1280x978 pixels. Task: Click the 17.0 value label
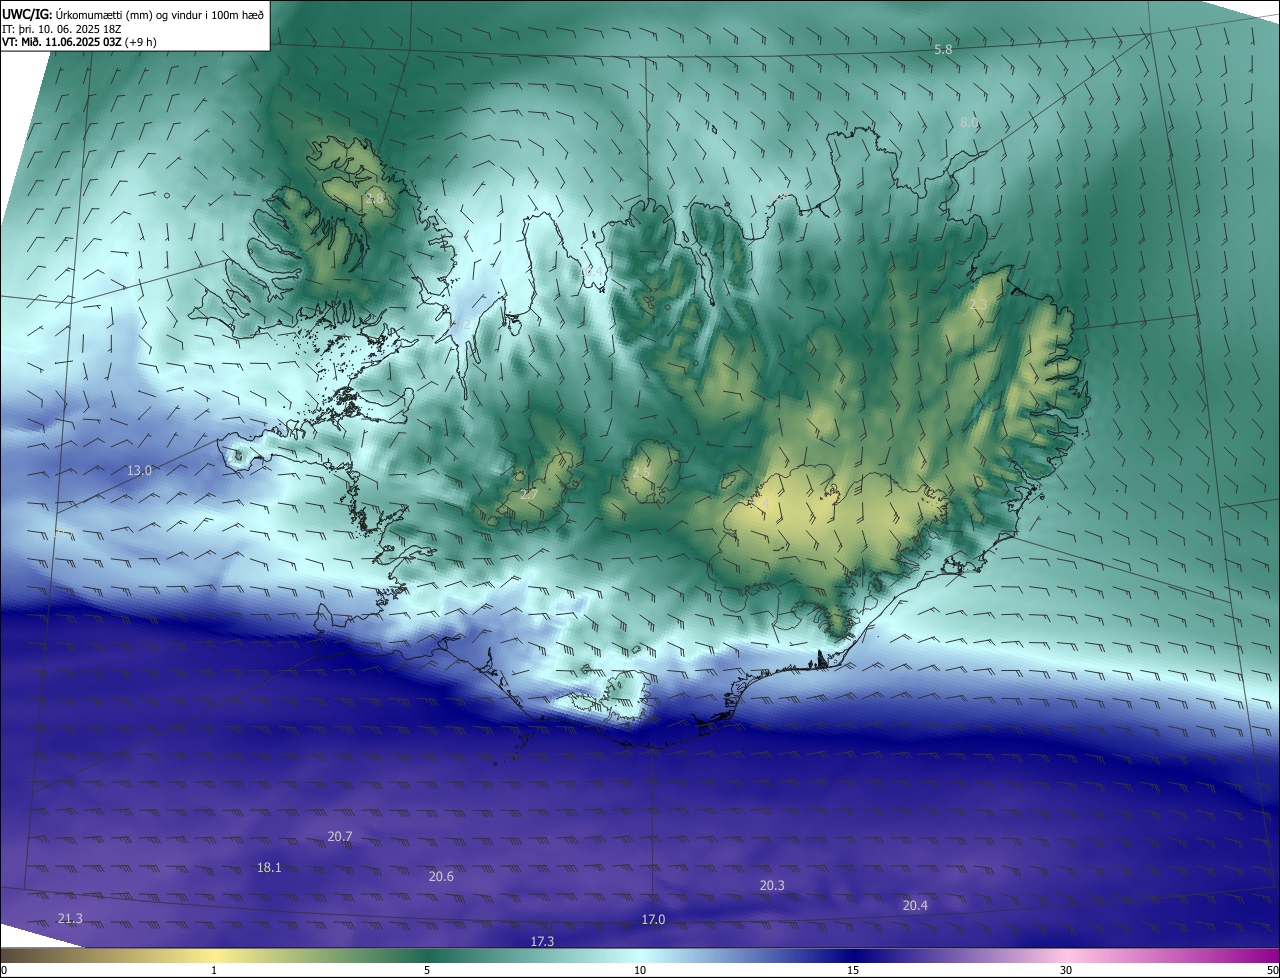653,919
